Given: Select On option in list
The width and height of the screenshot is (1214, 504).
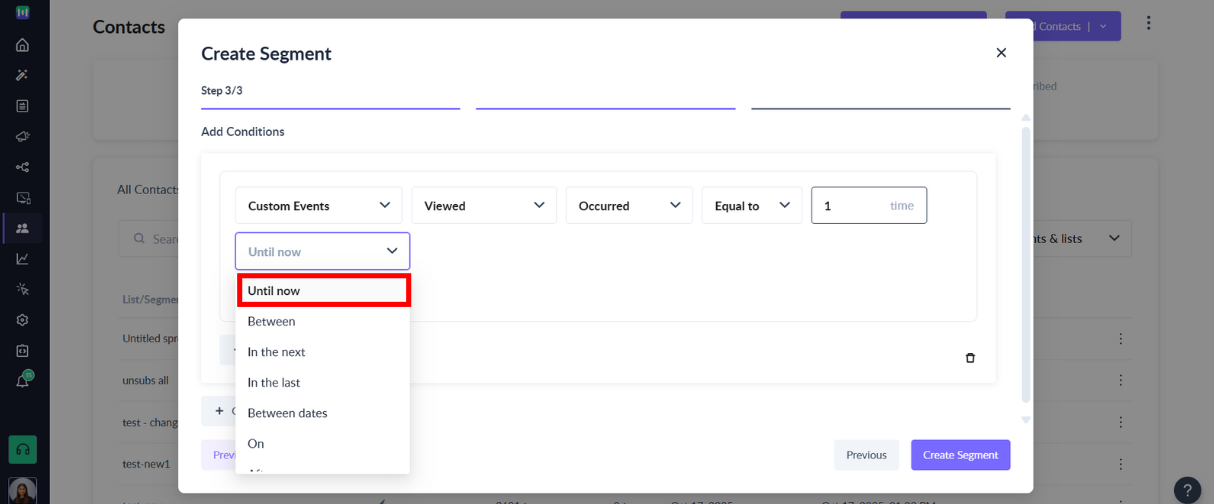Looking at the screenshot, I should [323, 443].
